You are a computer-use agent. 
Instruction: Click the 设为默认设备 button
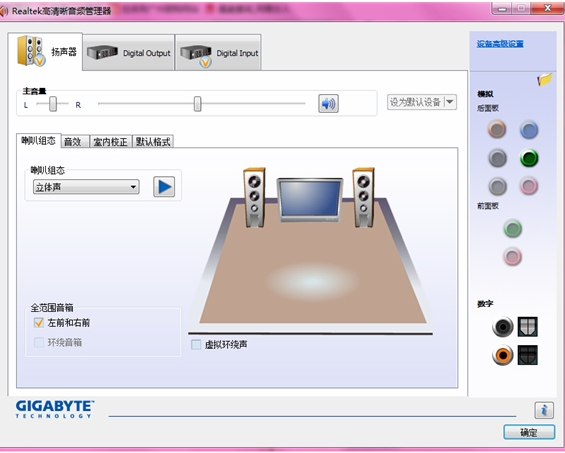pyautogui.click(x=415, y=102)
